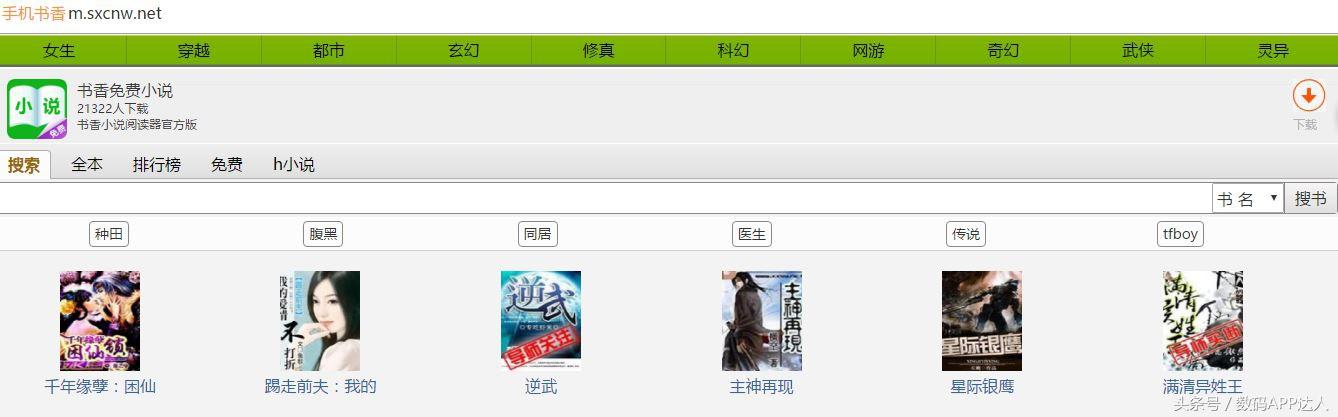Image resolution: width=1338 pixels, height=417 pixels.
Task: Open the 免费 tab
Action: pos(227,164)
